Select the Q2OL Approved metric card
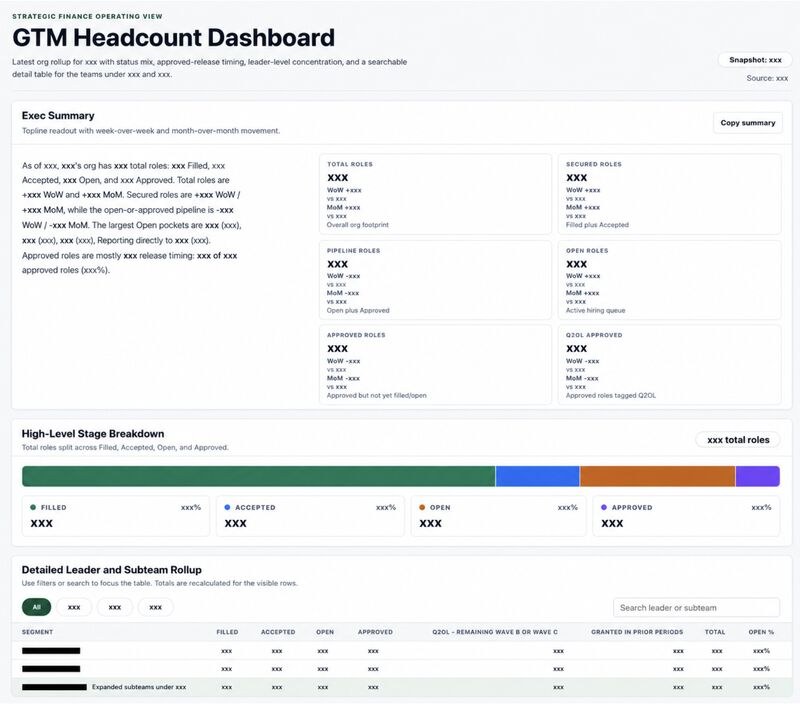The width and height of the screenshot is (800, 704). coord(669,365)
